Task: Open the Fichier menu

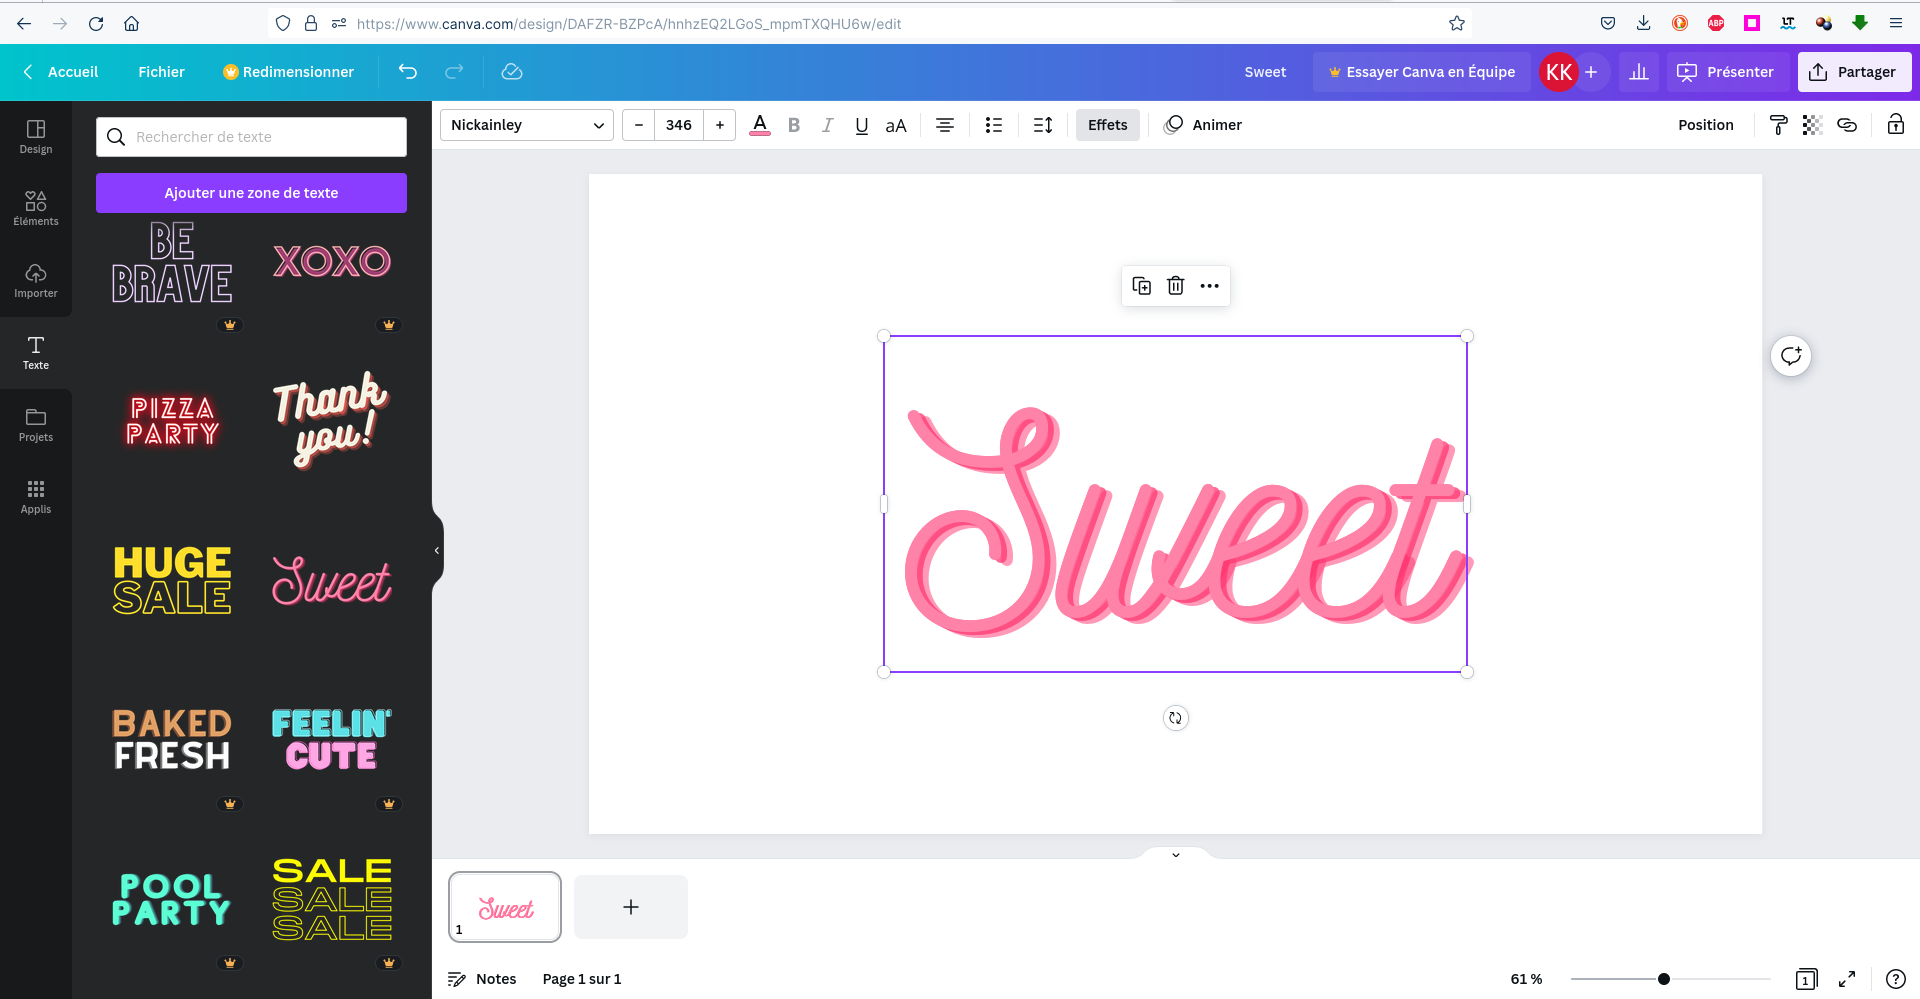Action: (161, 72)
